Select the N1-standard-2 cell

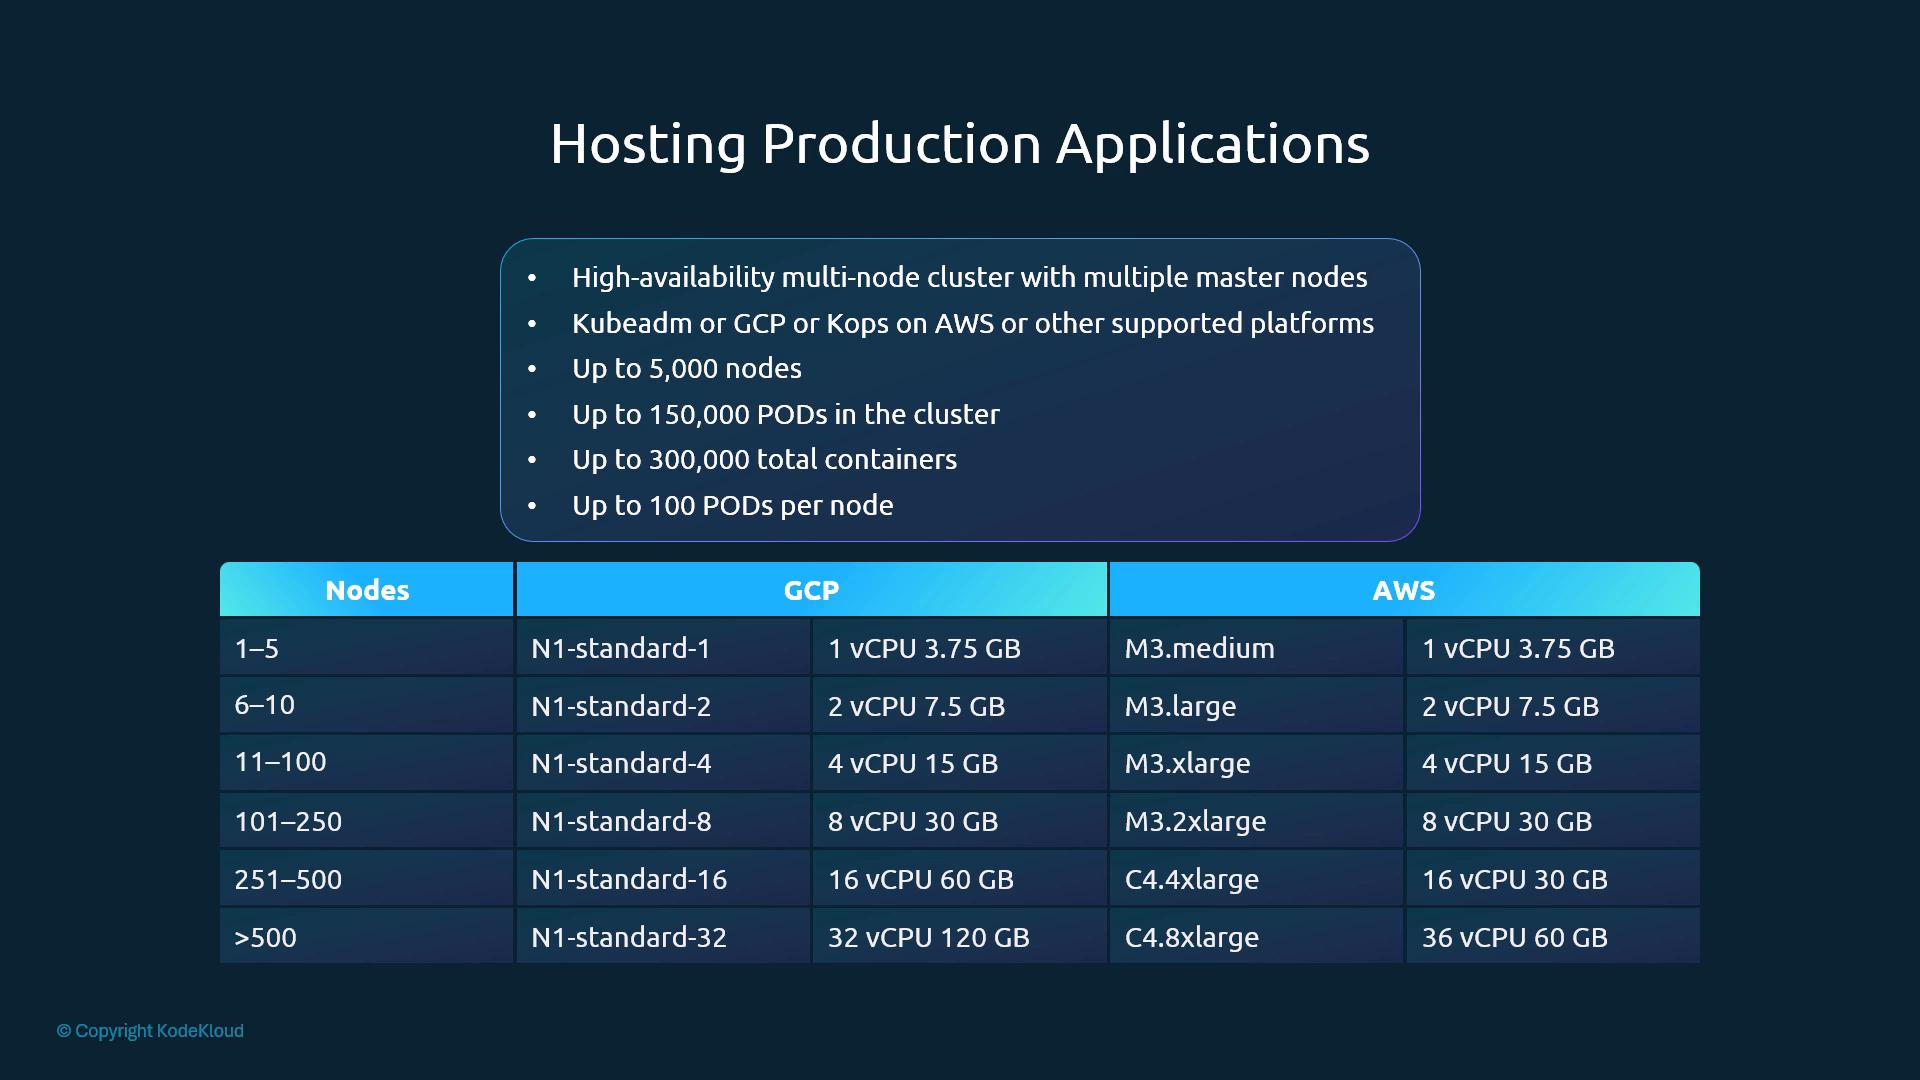(663, 705)
